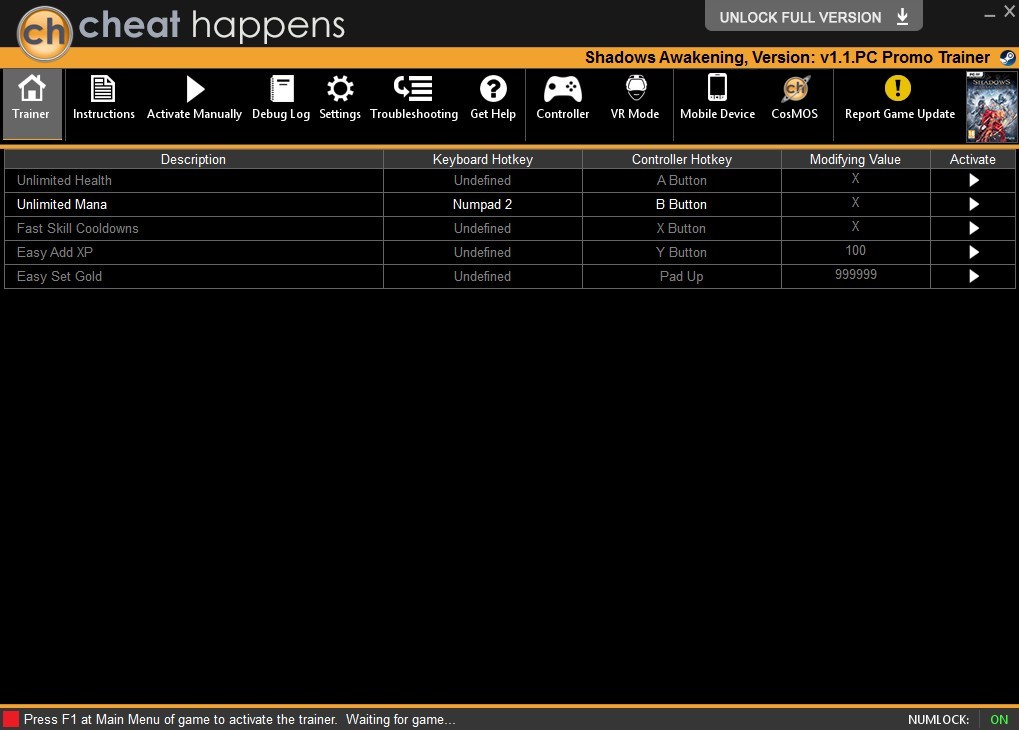Click Pad Up controller hotkey

(681, 277)
